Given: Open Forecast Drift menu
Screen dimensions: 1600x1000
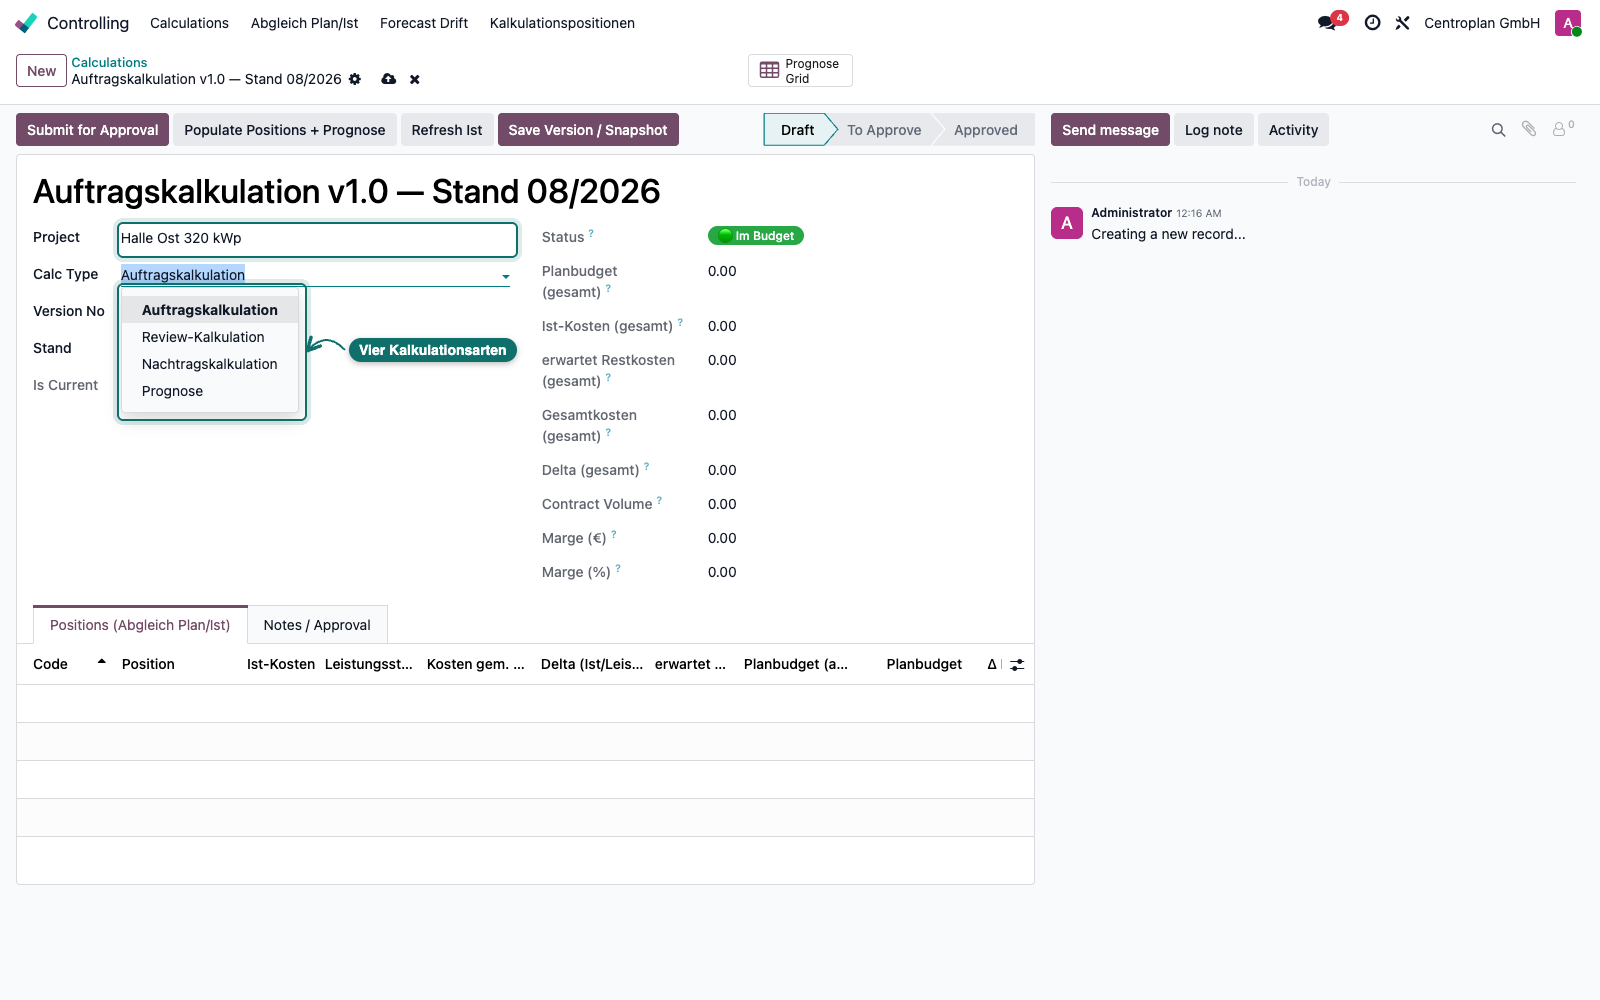Looking at the screenshot, I should point(424,23).
